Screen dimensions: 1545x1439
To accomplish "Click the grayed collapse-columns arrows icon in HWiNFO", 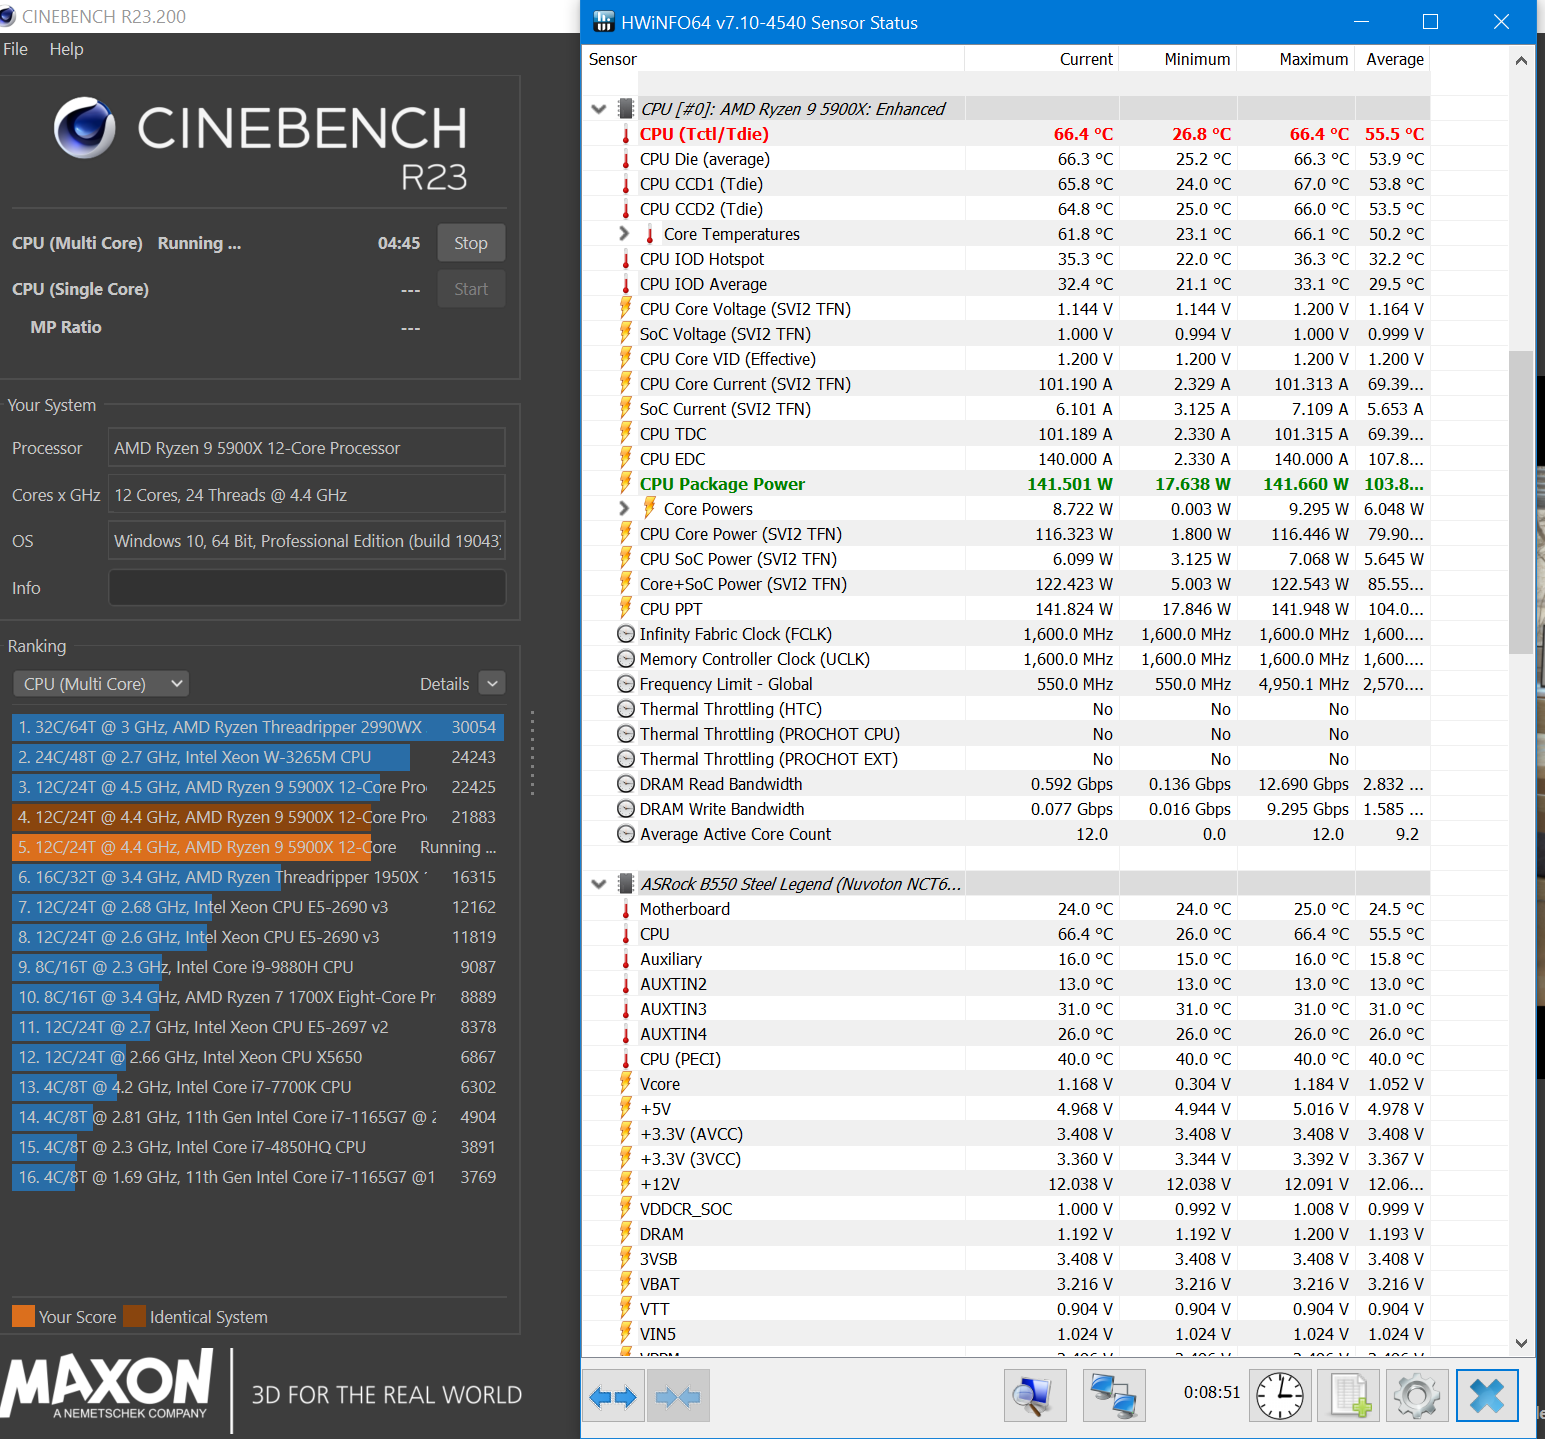I will [679, 1396].
